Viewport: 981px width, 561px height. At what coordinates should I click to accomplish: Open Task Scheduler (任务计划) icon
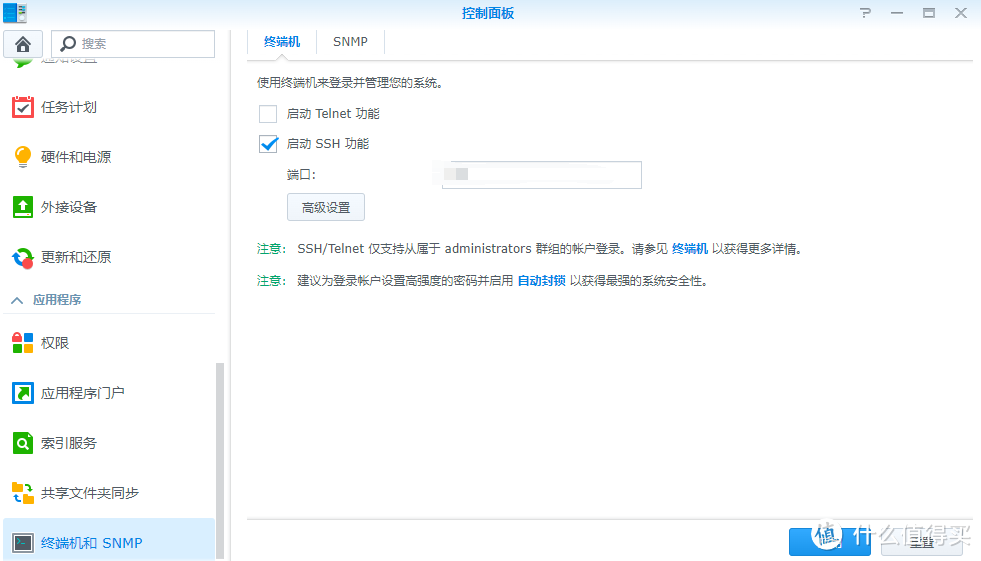point(23,107)
